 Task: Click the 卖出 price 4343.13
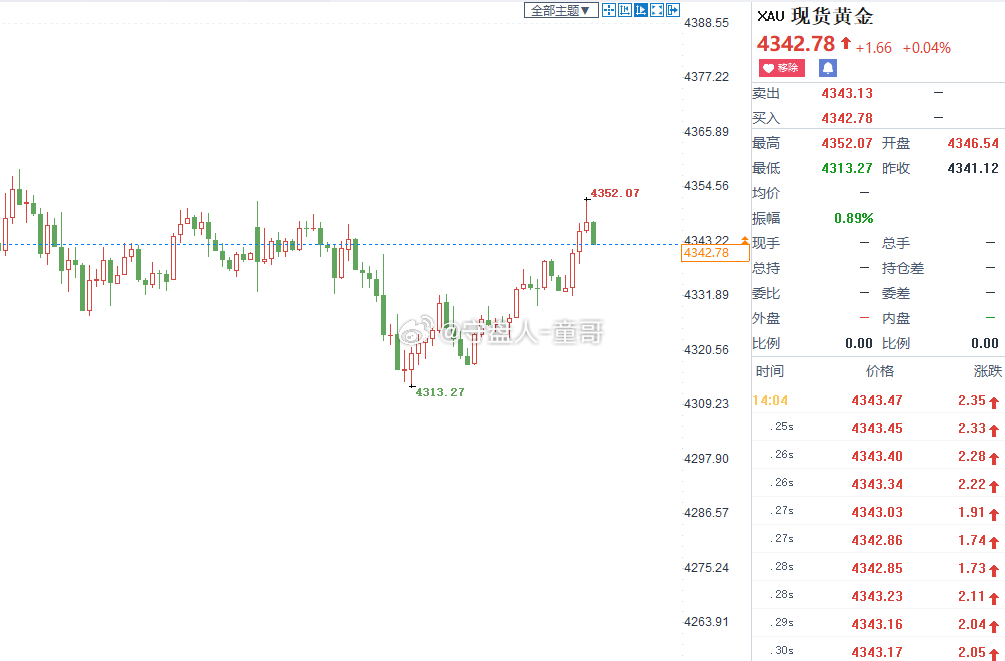847,94
